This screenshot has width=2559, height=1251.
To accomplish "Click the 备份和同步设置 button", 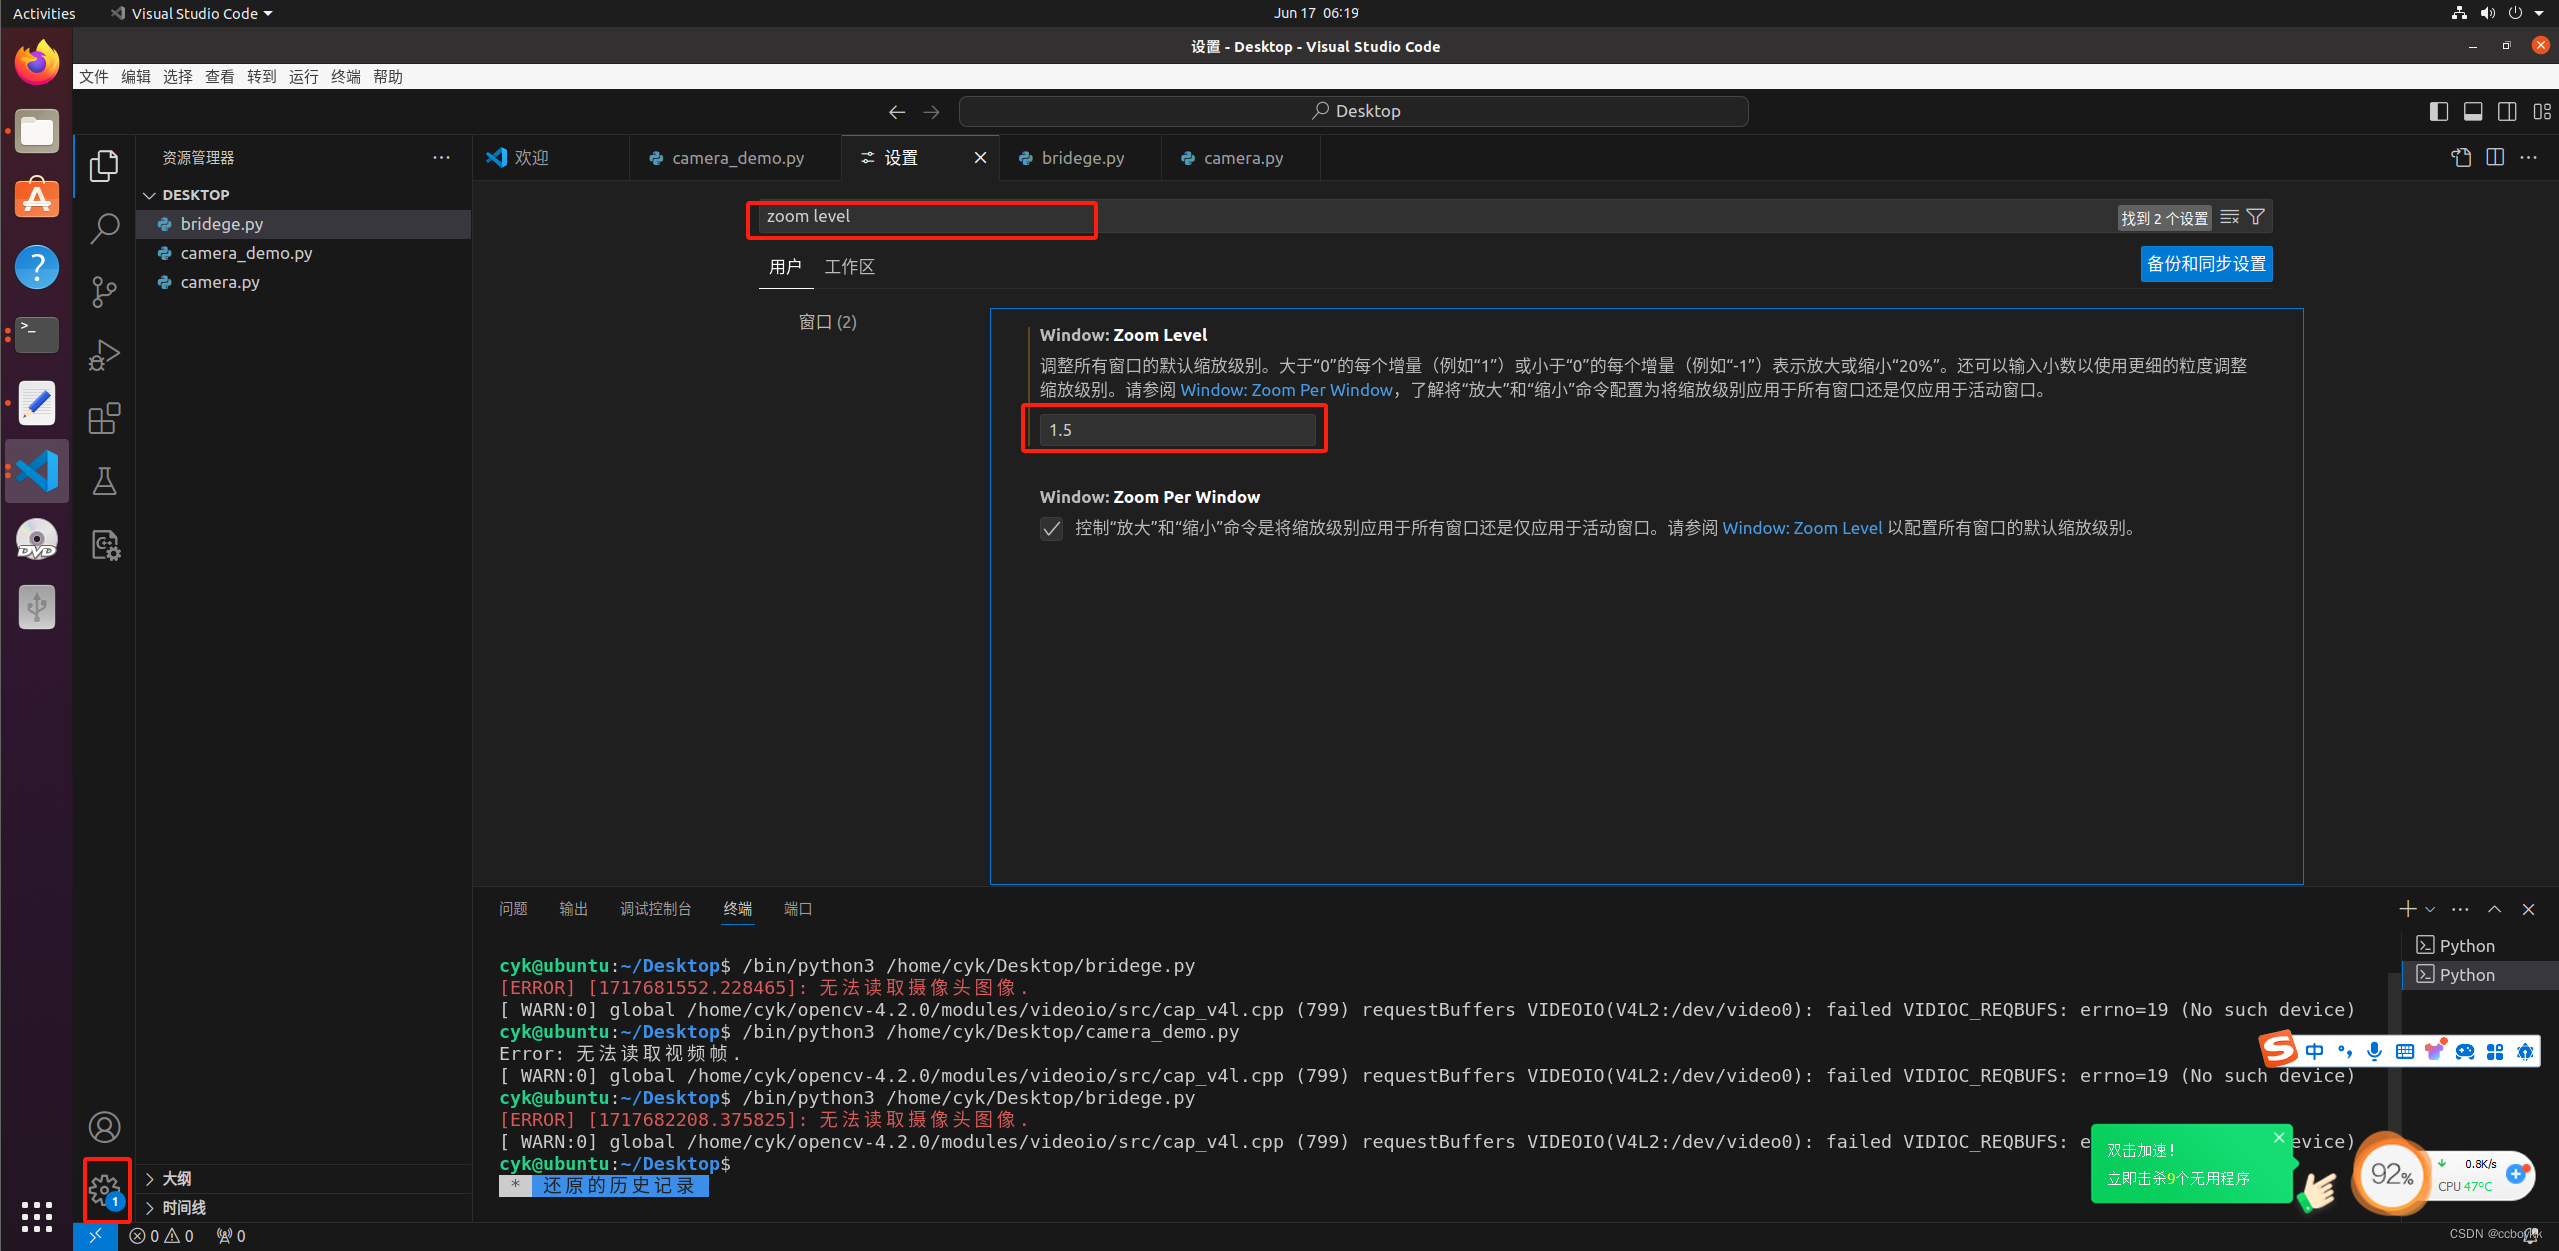I will (2206, 264).
